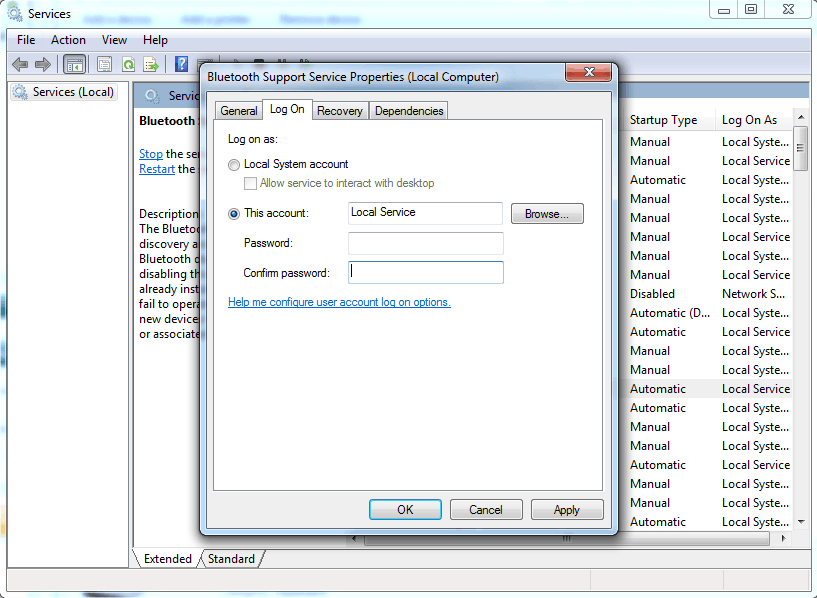Select the This account radio button
Image resolution: width=817 pixels, height=598 pixels.
point(234,214)
